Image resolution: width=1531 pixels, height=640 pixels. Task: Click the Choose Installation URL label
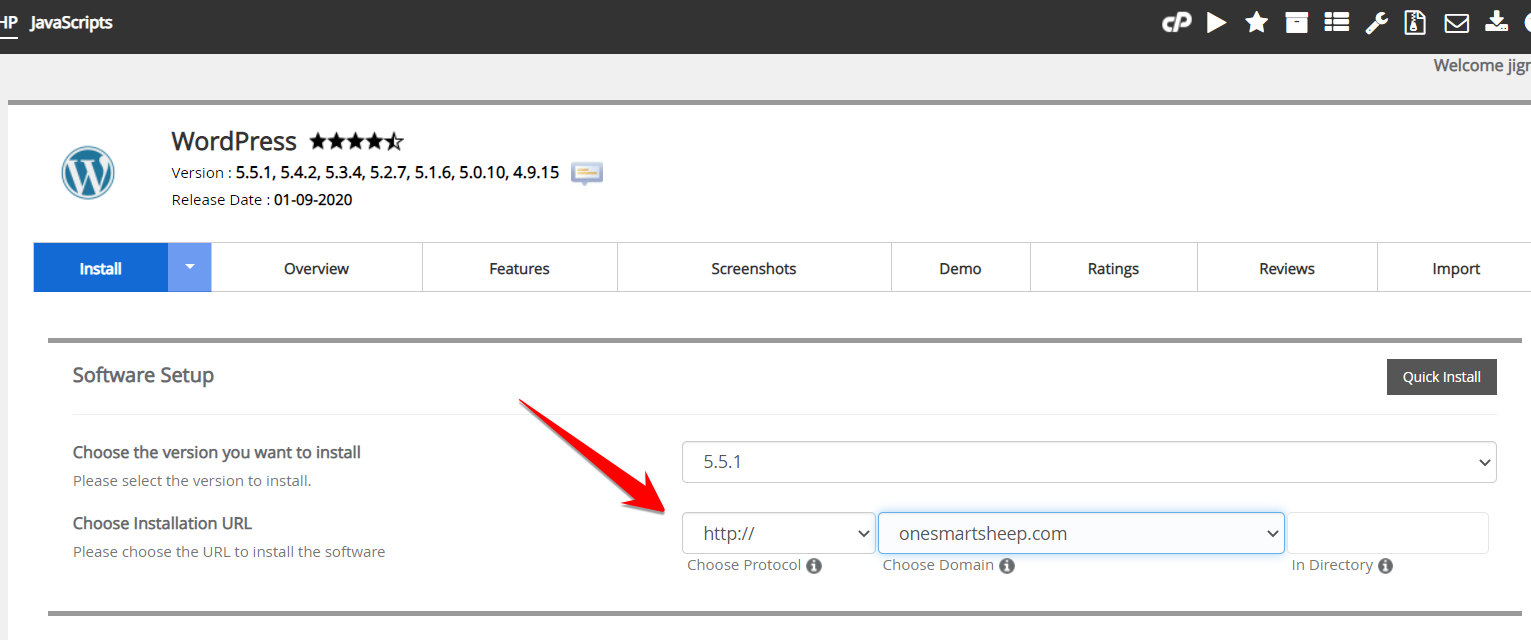click(x=162, y=523)
